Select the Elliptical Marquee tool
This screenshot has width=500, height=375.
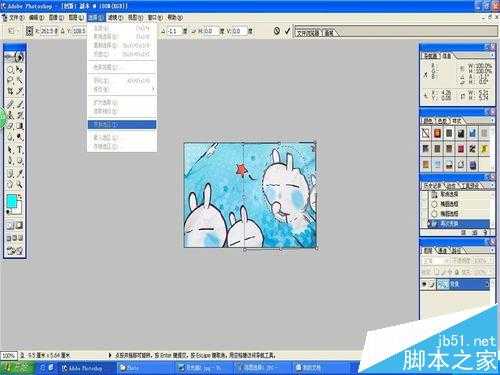(10, 70)
